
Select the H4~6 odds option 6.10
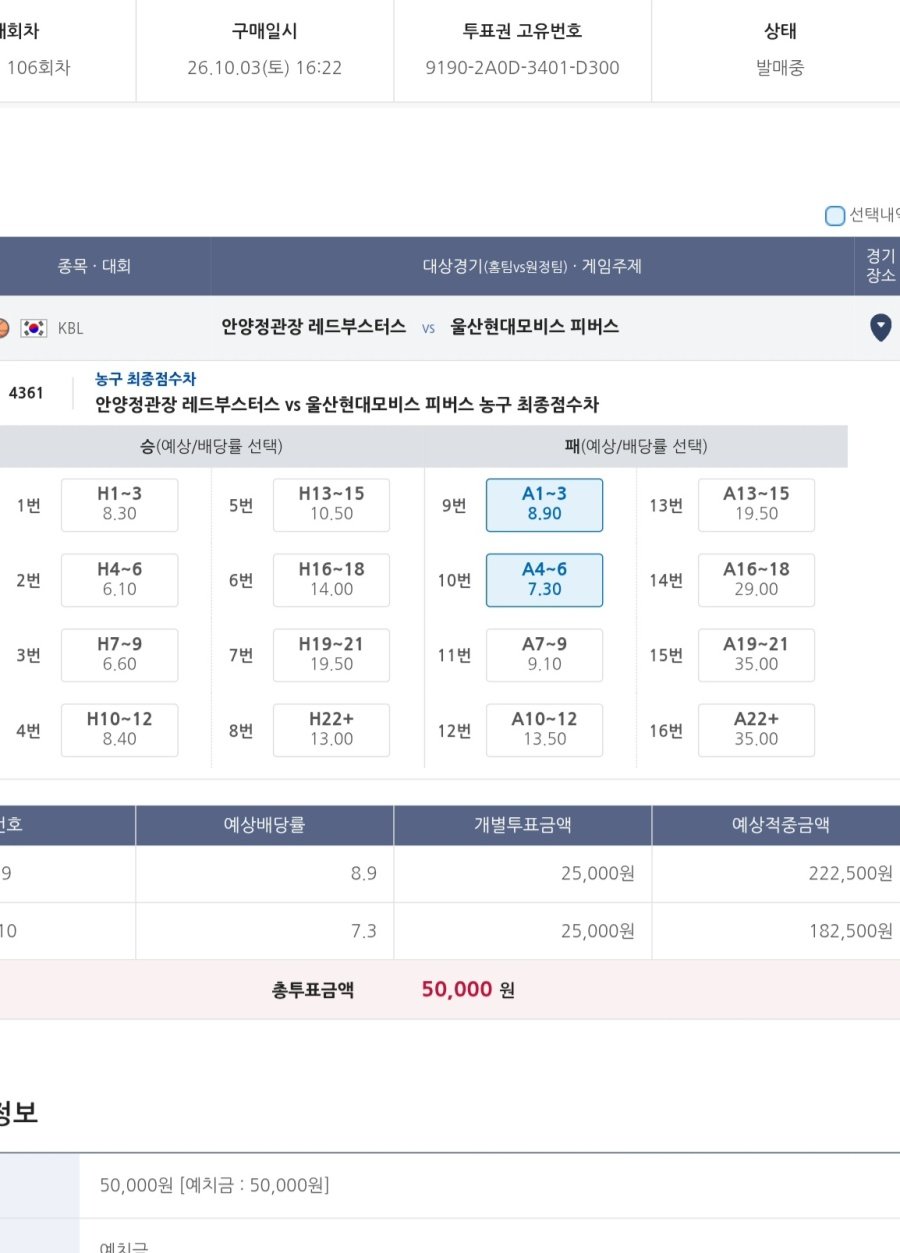tap(120, 580)
